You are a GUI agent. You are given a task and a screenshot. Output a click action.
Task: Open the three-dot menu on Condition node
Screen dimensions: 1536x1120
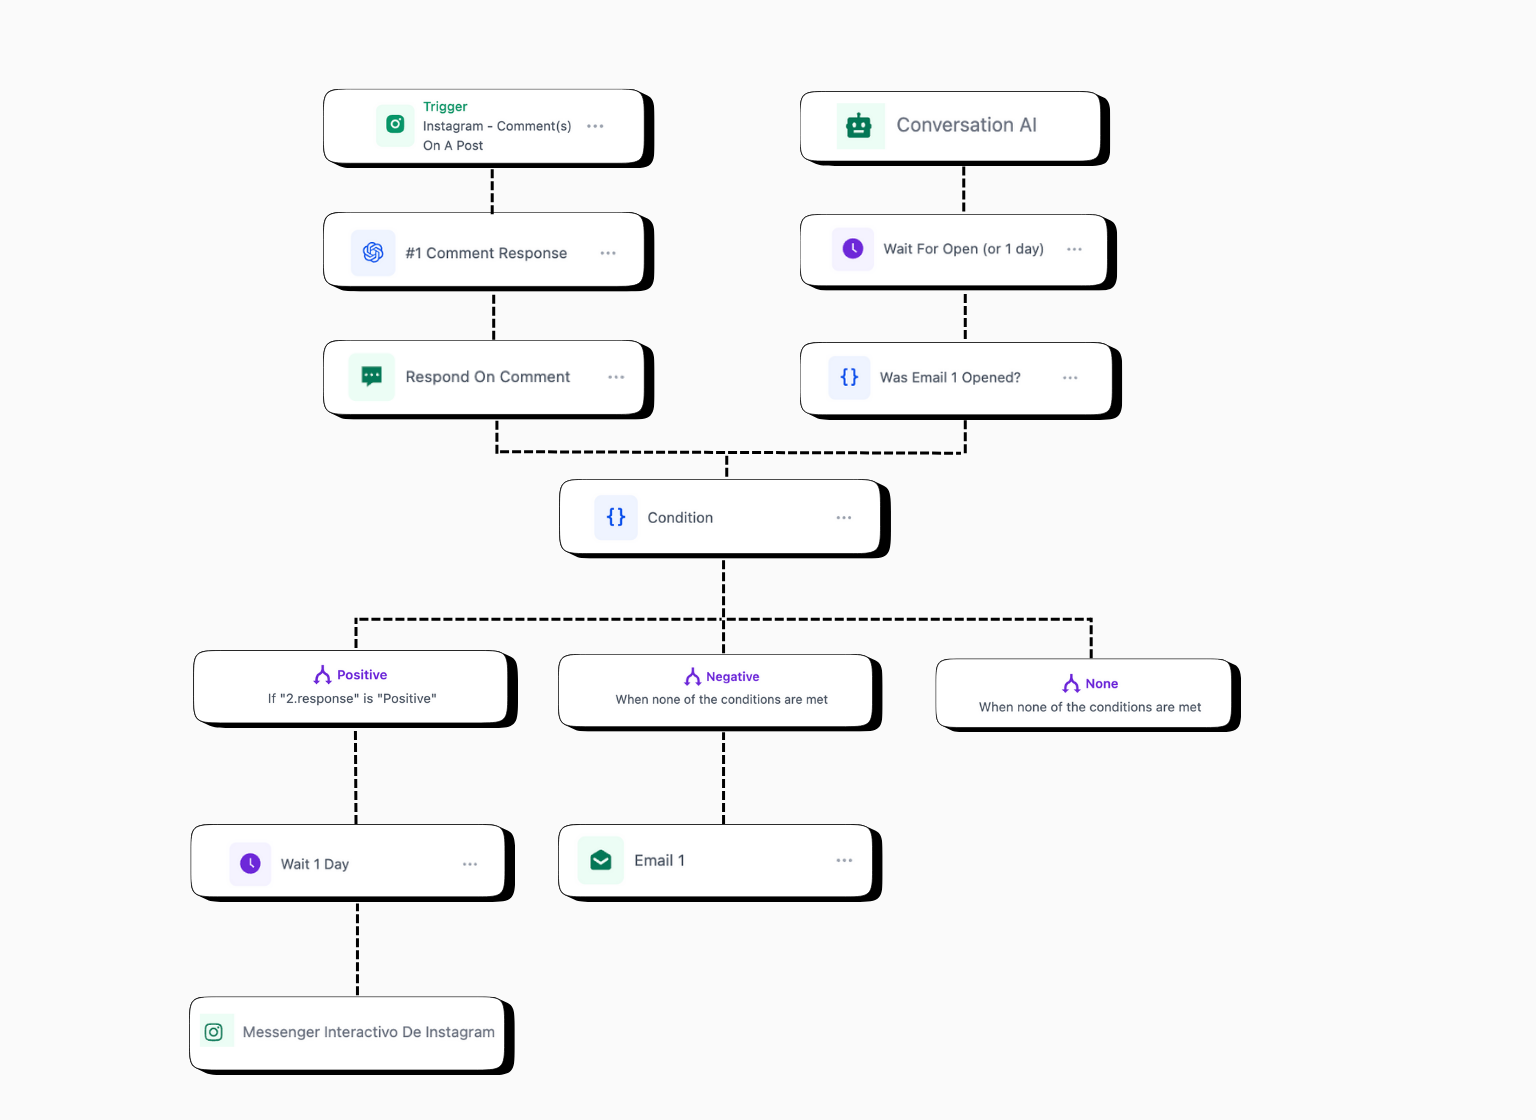pos(844,518)
